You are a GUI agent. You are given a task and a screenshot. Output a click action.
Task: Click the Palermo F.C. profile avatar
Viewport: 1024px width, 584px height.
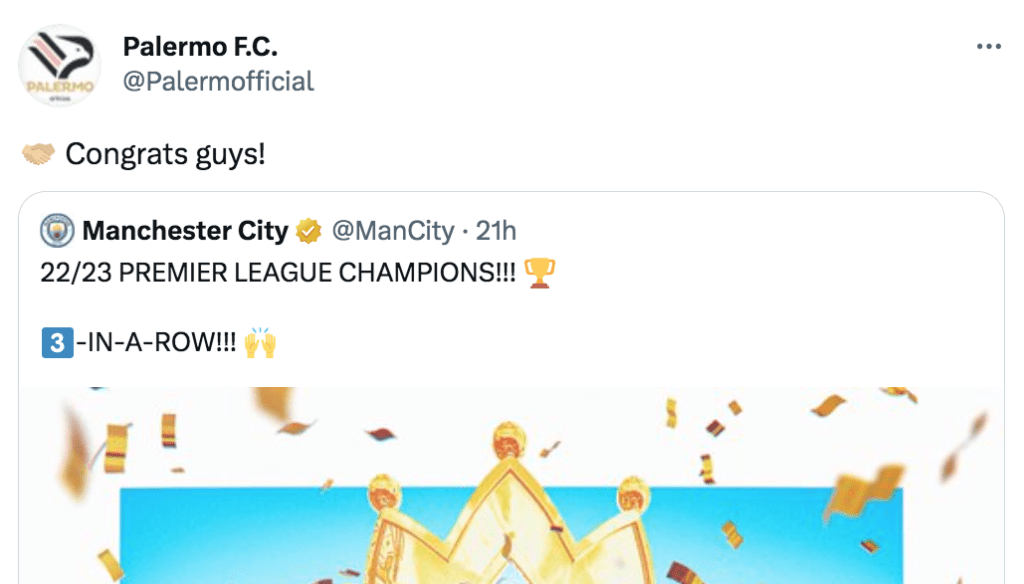59,65
